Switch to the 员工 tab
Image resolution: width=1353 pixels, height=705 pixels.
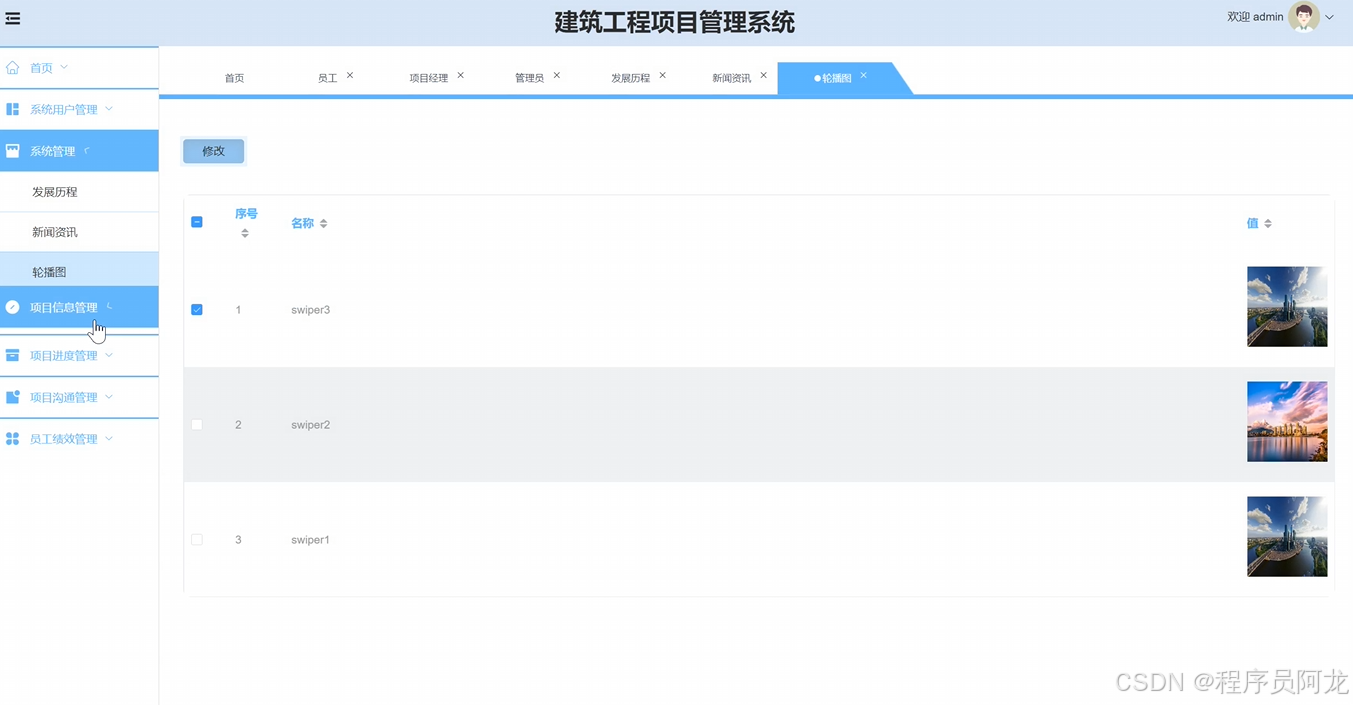coord(329,76)
